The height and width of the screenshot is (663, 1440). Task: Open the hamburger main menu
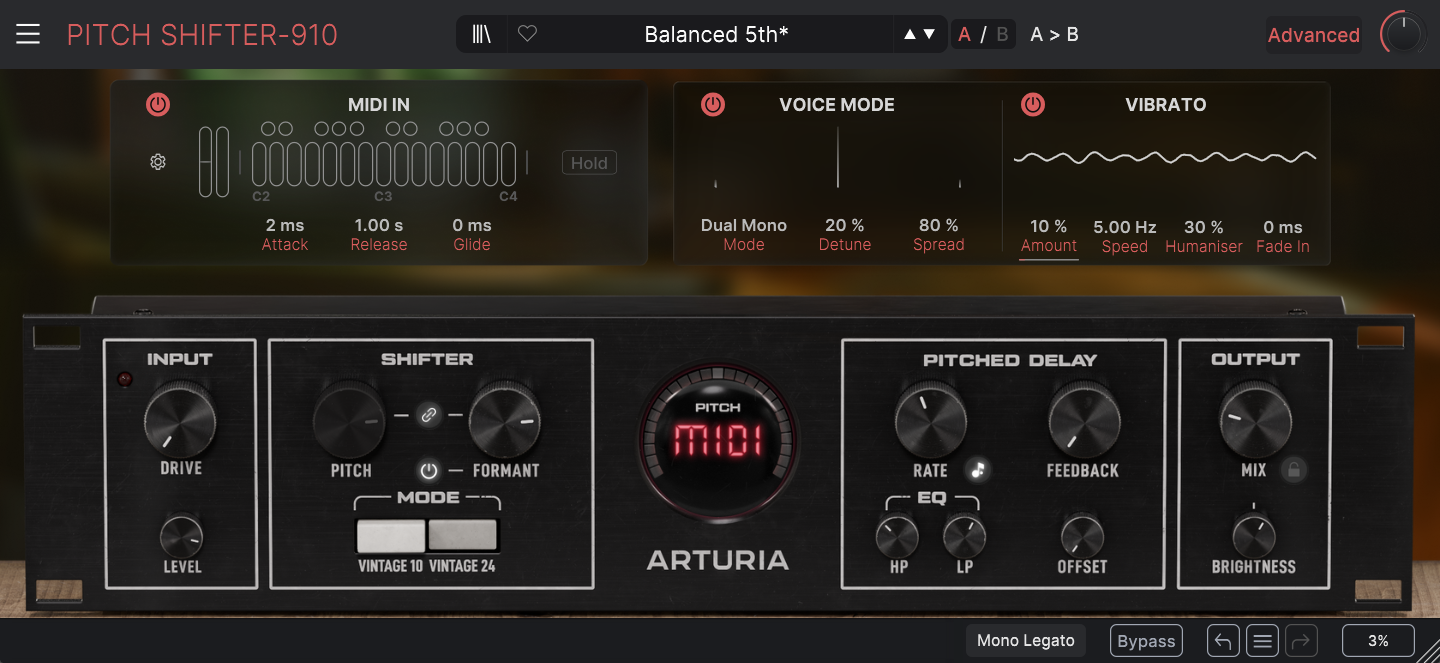(28, 35)
